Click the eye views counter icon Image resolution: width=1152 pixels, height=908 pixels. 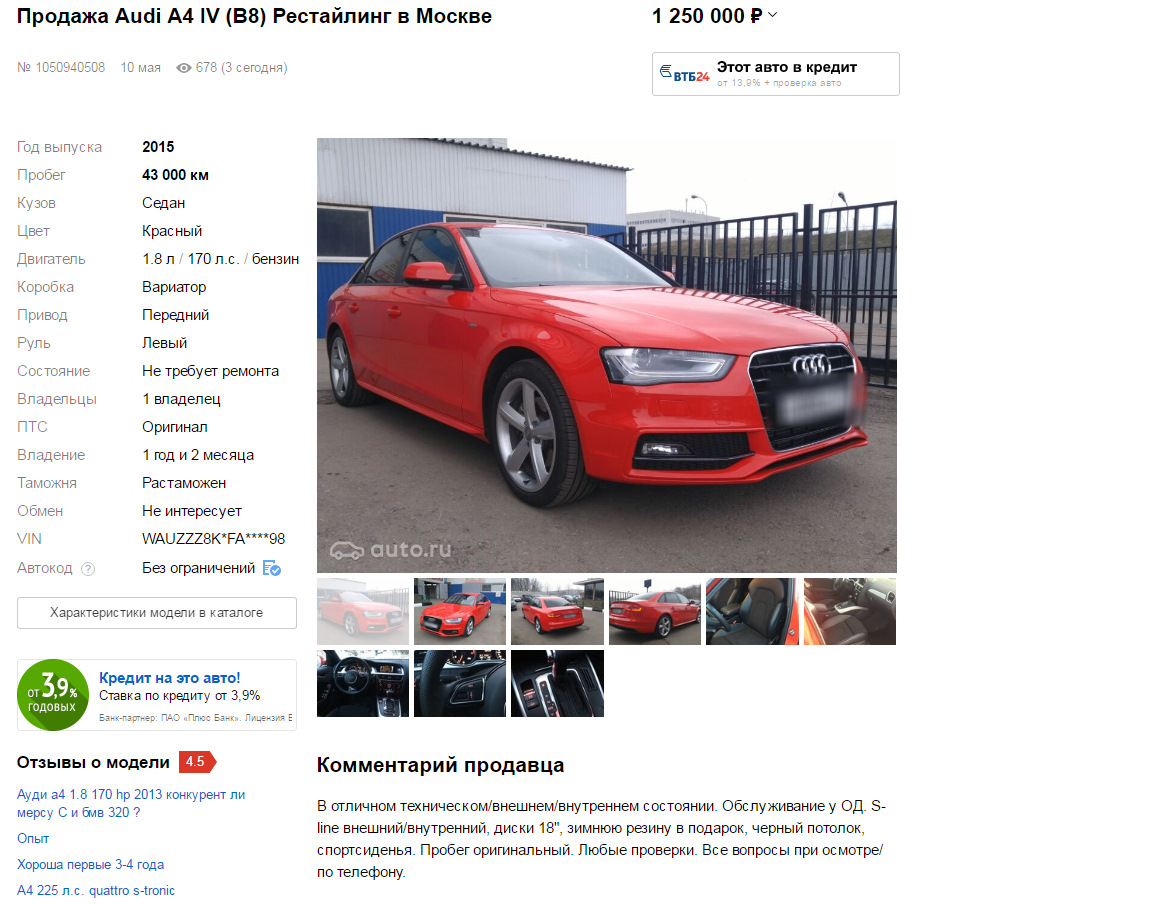(x=184, y=68)
